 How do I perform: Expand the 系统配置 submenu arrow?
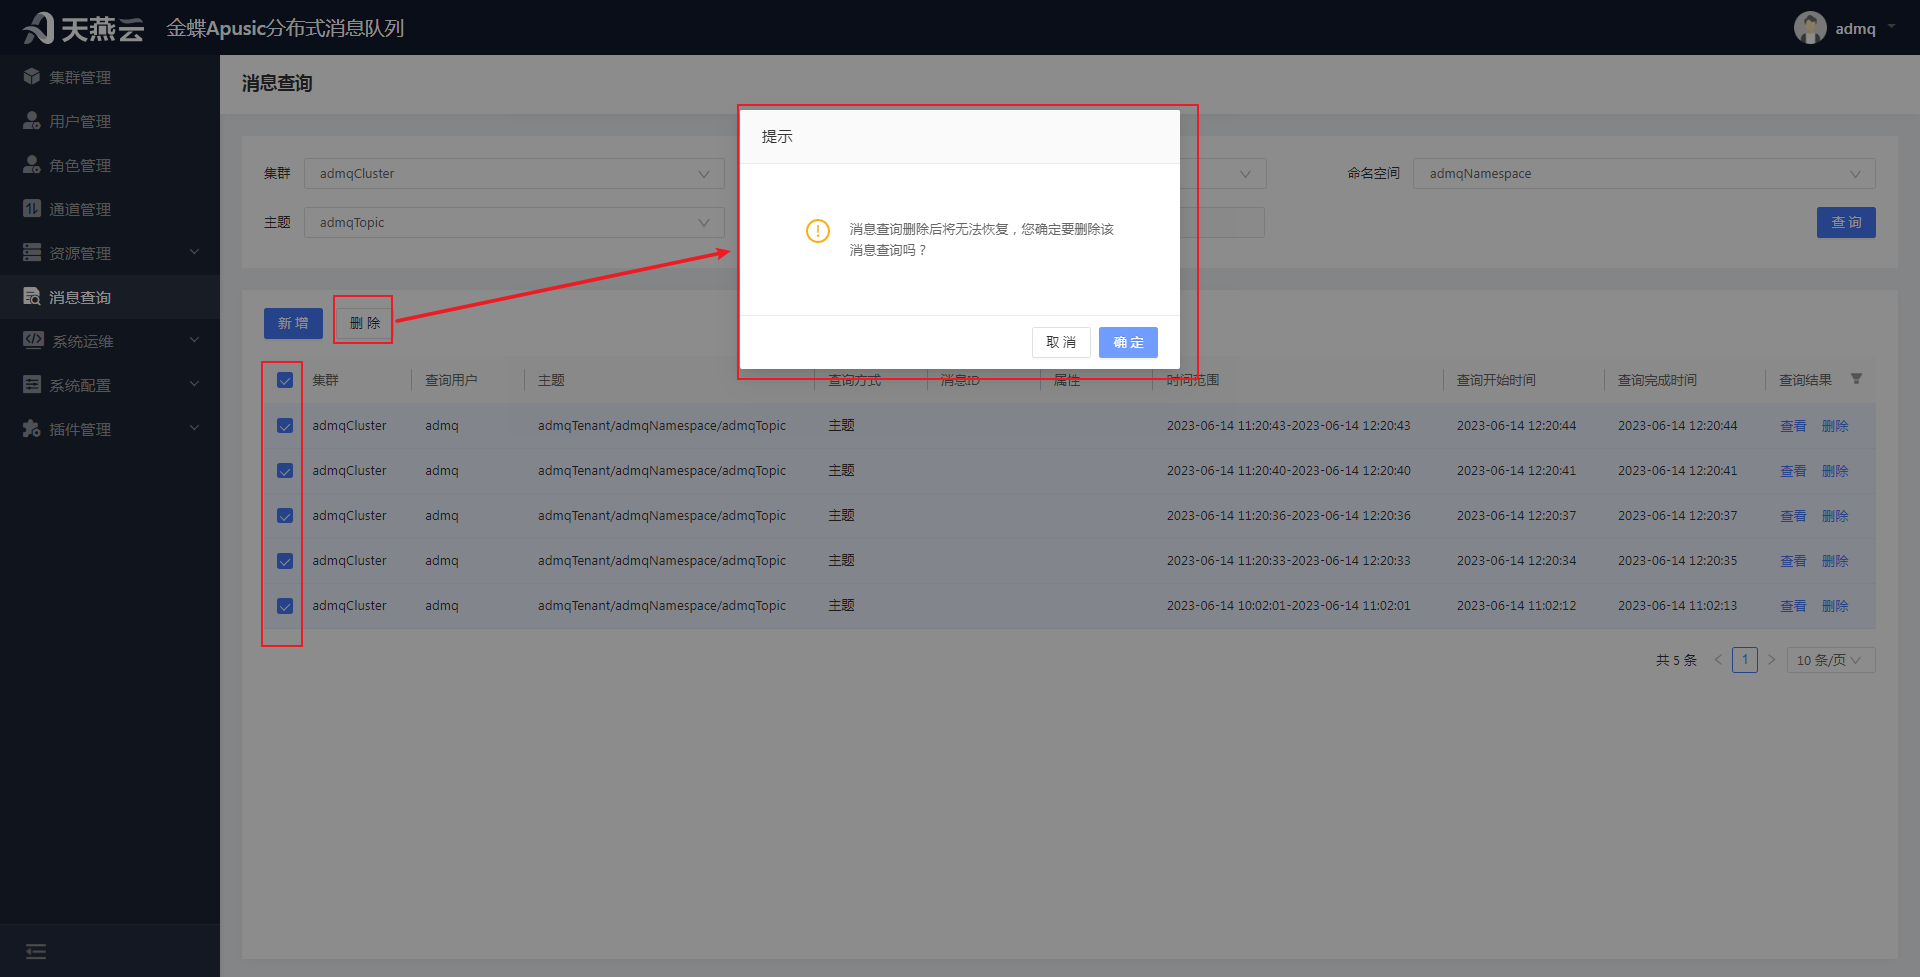pyautogui.click(x=195, y=384)
